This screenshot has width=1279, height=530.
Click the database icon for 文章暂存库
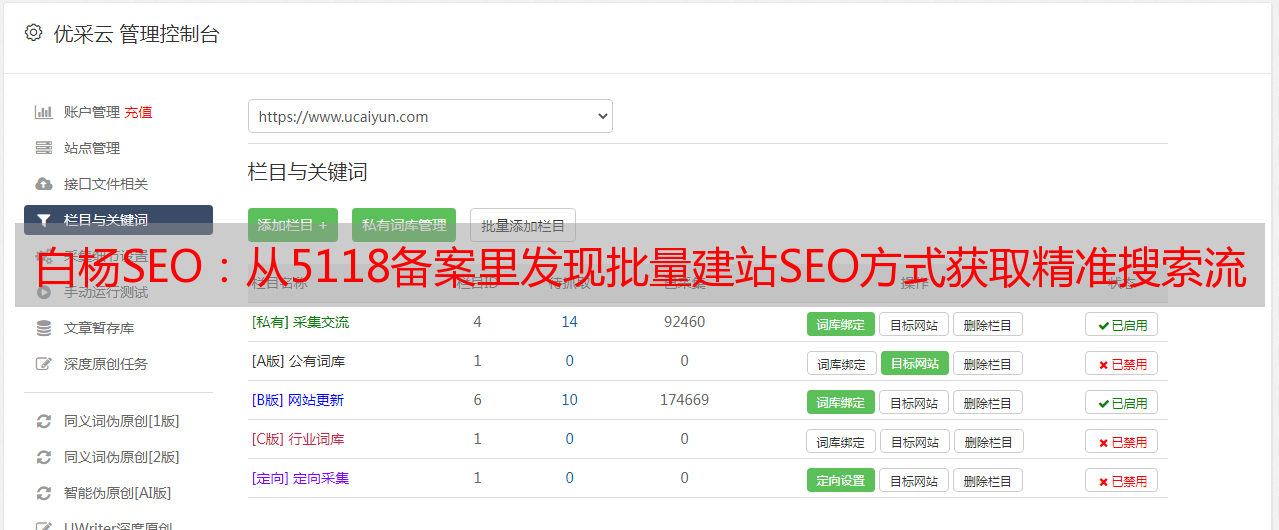tap(43, 328)
